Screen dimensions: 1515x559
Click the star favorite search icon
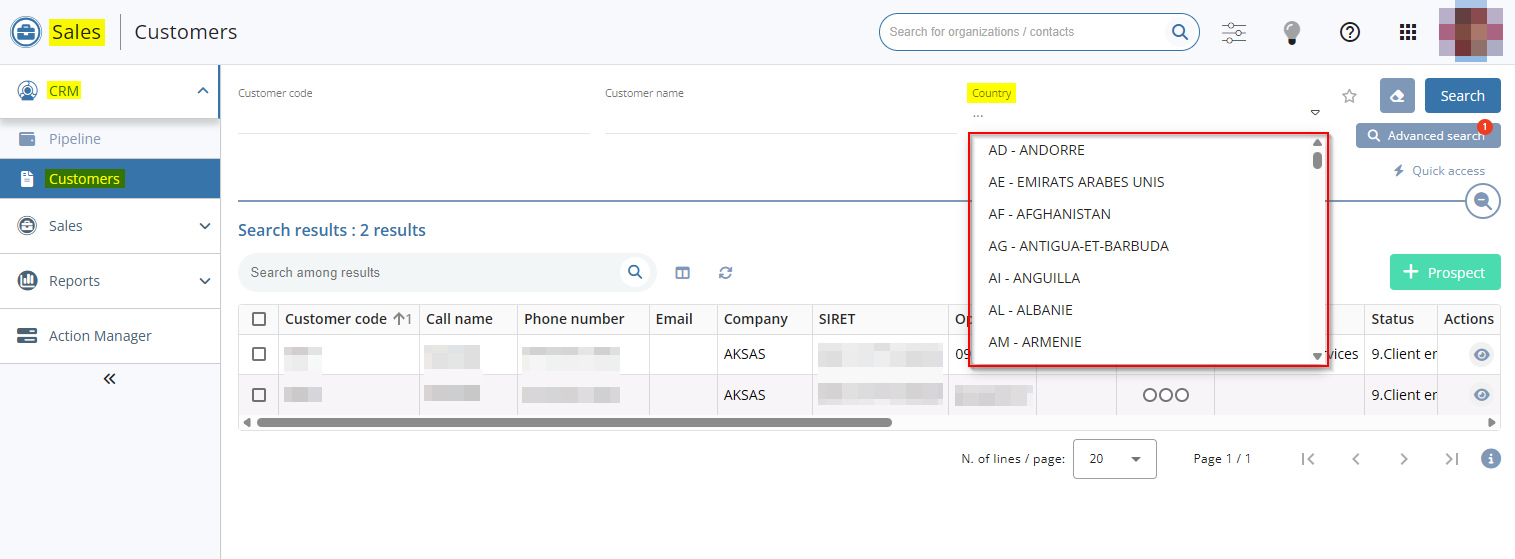pos(1349,96)
